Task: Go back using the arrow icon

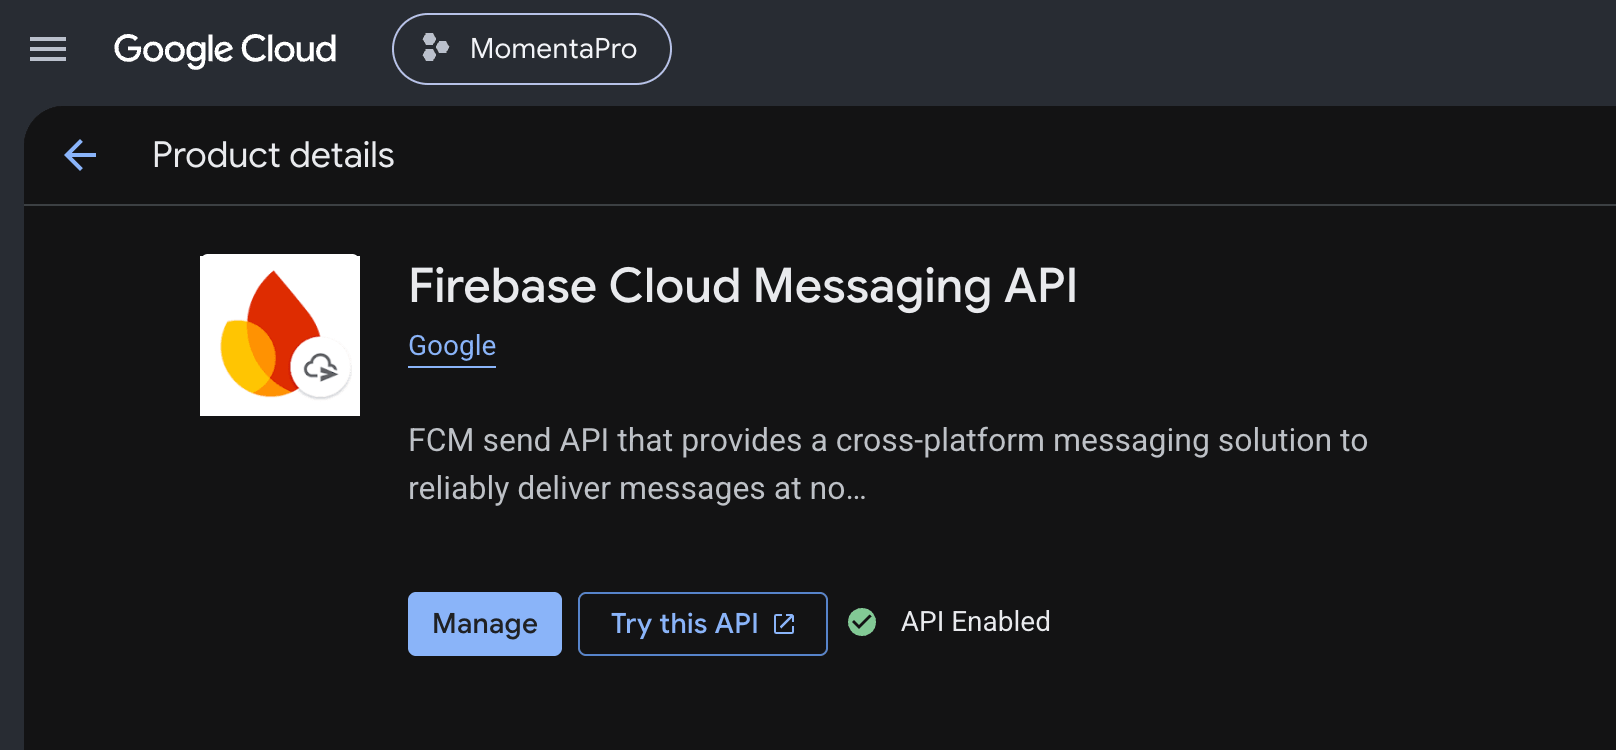Action: (x=80, y=155)
